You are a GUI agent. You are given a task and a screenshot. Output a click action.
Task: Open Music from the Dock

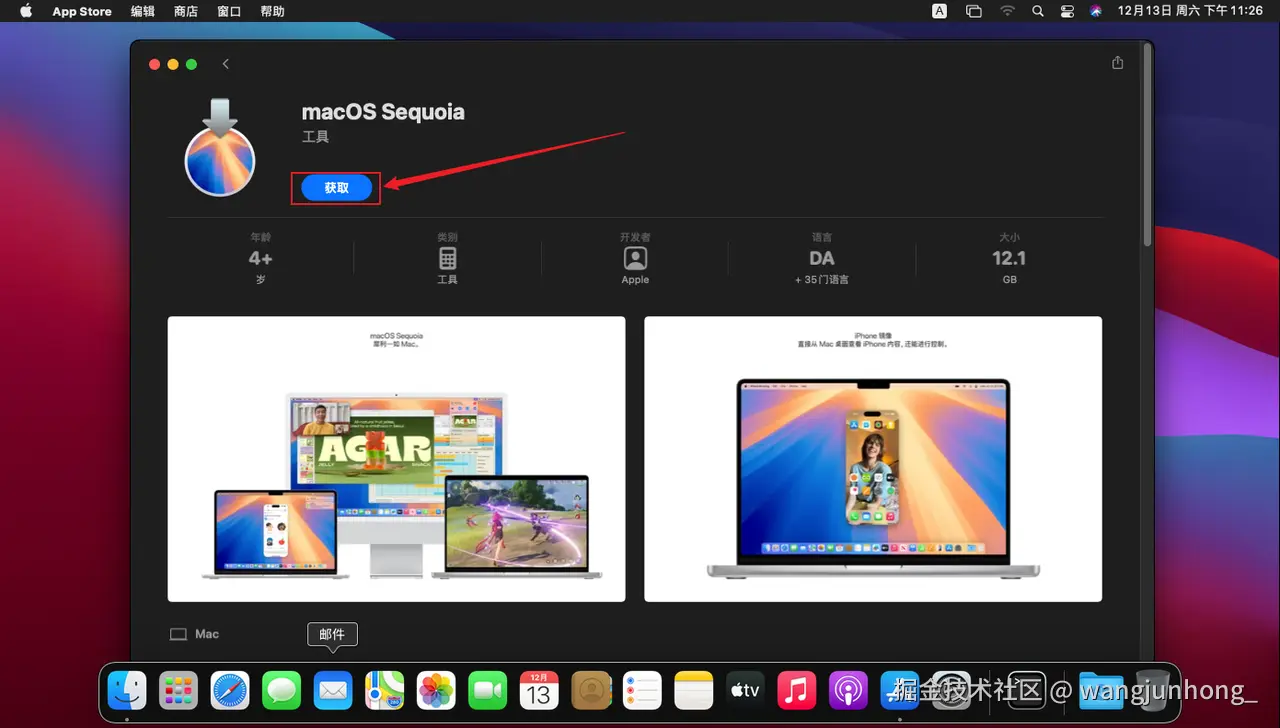(797, 690)
